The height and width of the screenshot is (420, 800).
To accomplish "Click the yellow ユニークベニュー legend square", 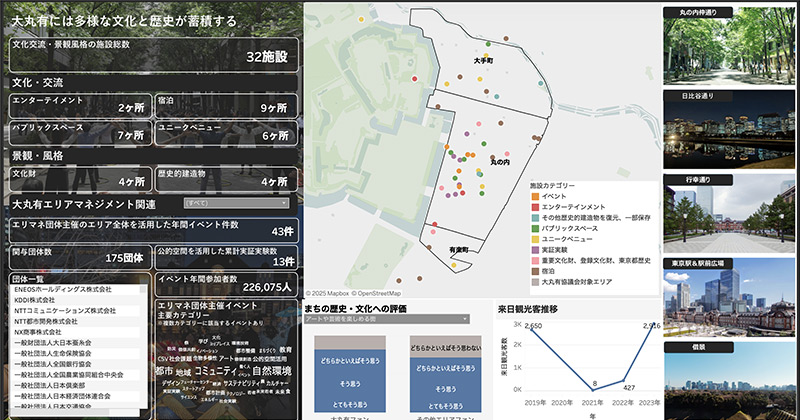I will (535, 239).
